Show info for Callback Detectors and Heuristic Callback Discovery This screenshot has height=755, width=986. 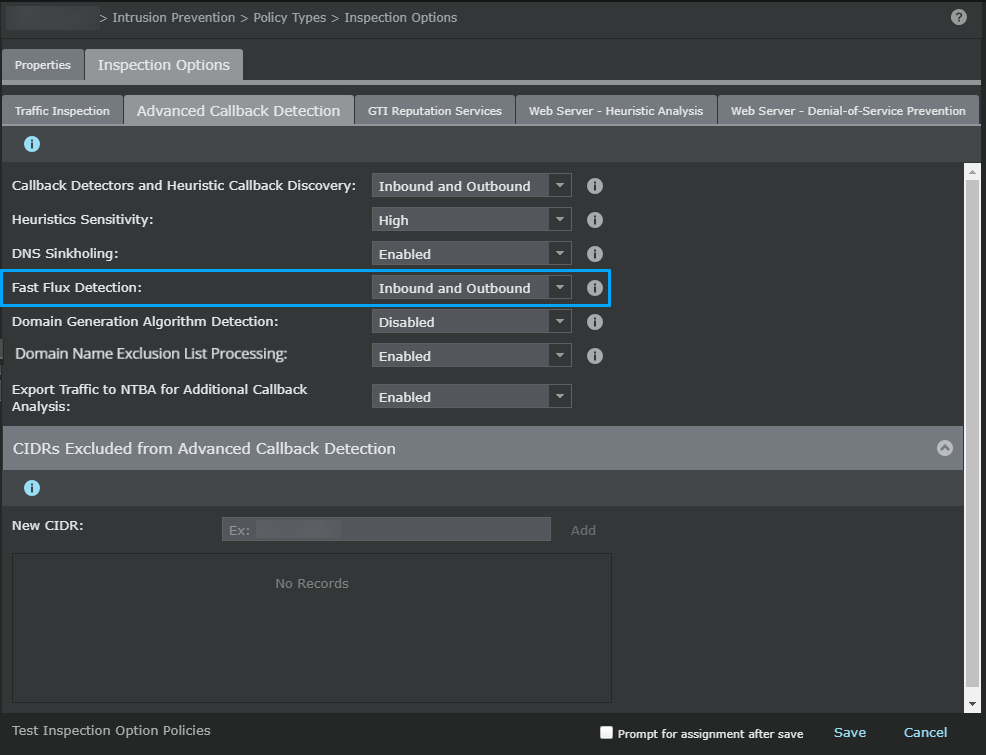(594, 186)
